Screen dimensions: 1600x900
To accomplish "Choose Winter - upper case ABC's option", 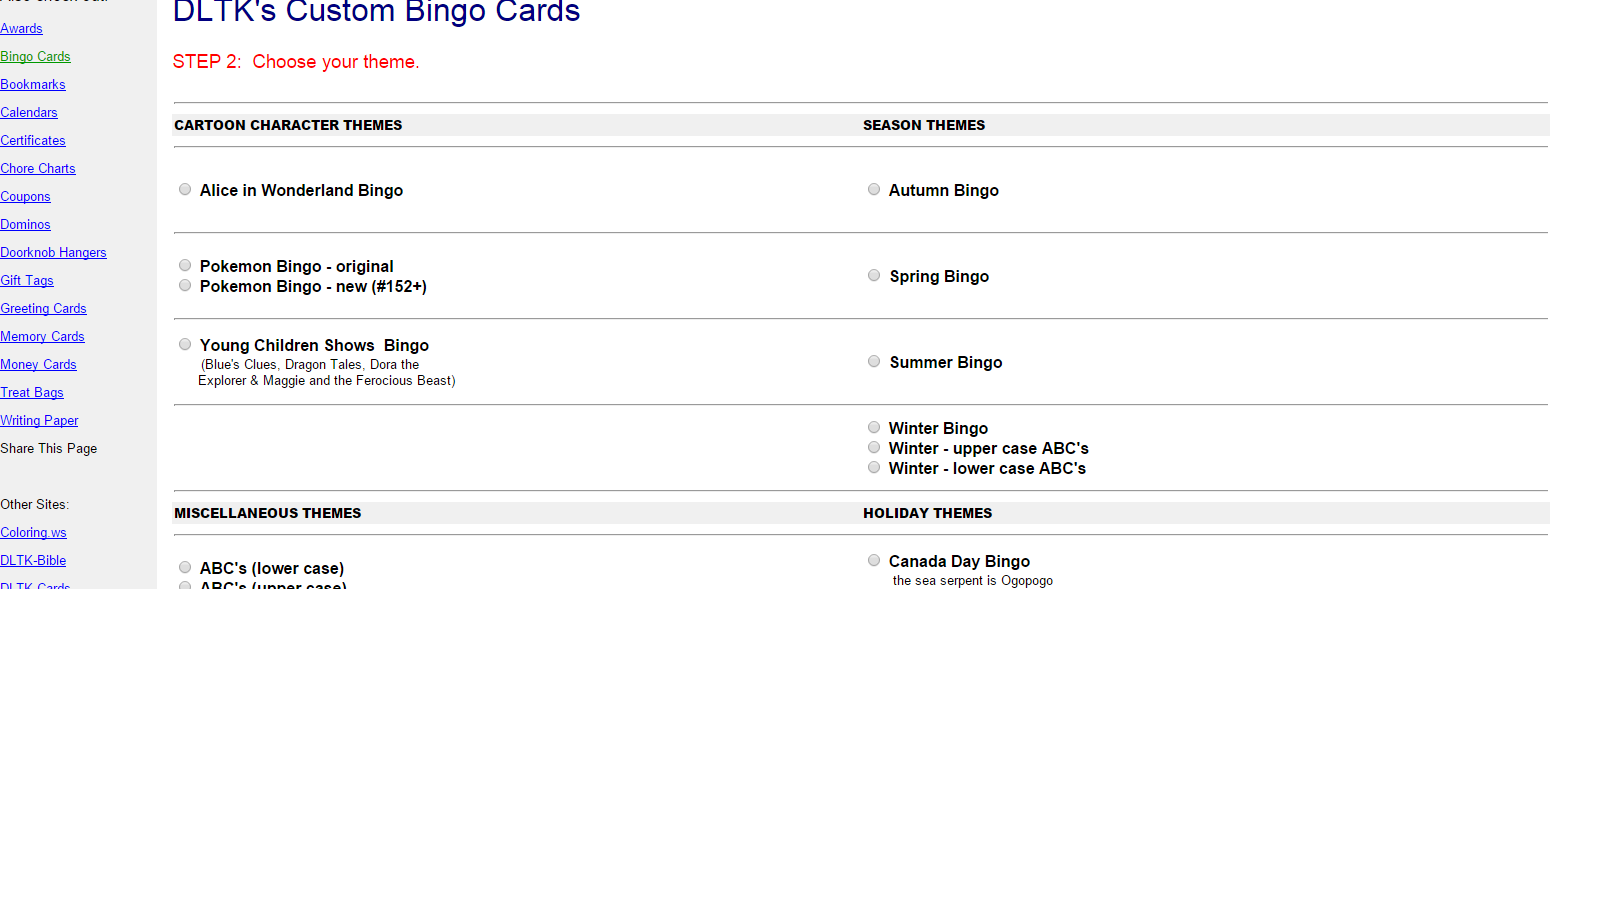I will click(874, 447).
